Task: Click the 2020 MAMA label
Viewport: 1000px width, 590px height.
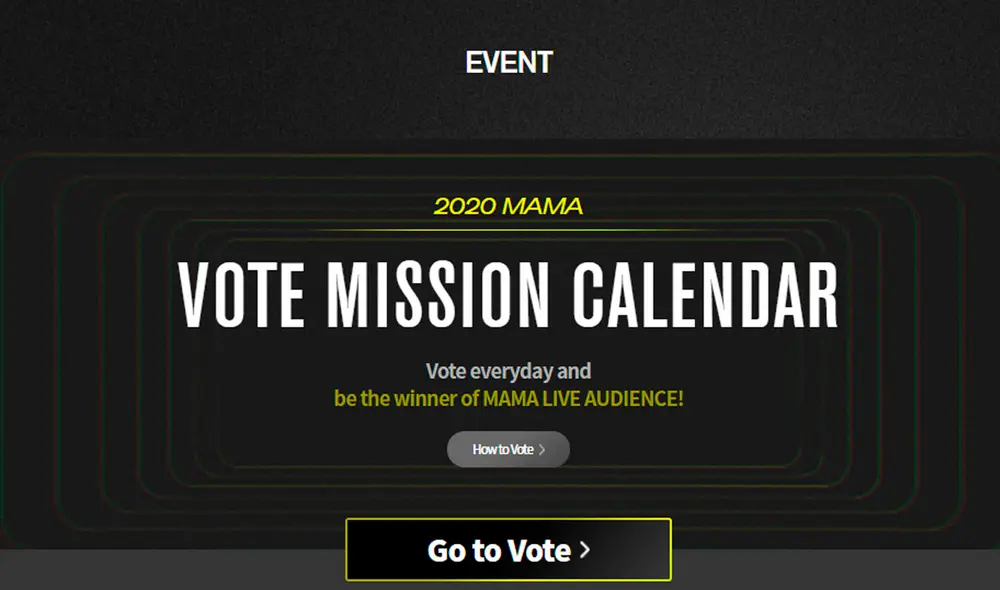Action: point(508,207)
